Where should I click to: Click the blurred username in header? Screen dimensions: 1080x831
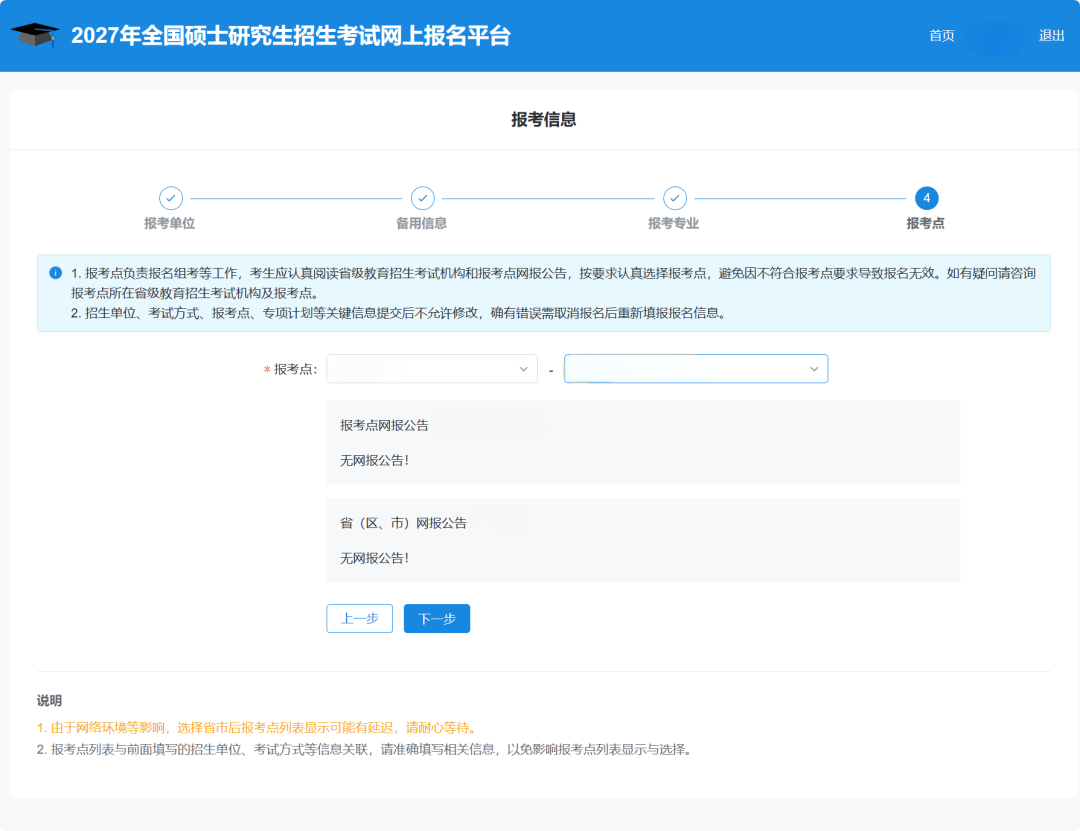pos(995,39)
